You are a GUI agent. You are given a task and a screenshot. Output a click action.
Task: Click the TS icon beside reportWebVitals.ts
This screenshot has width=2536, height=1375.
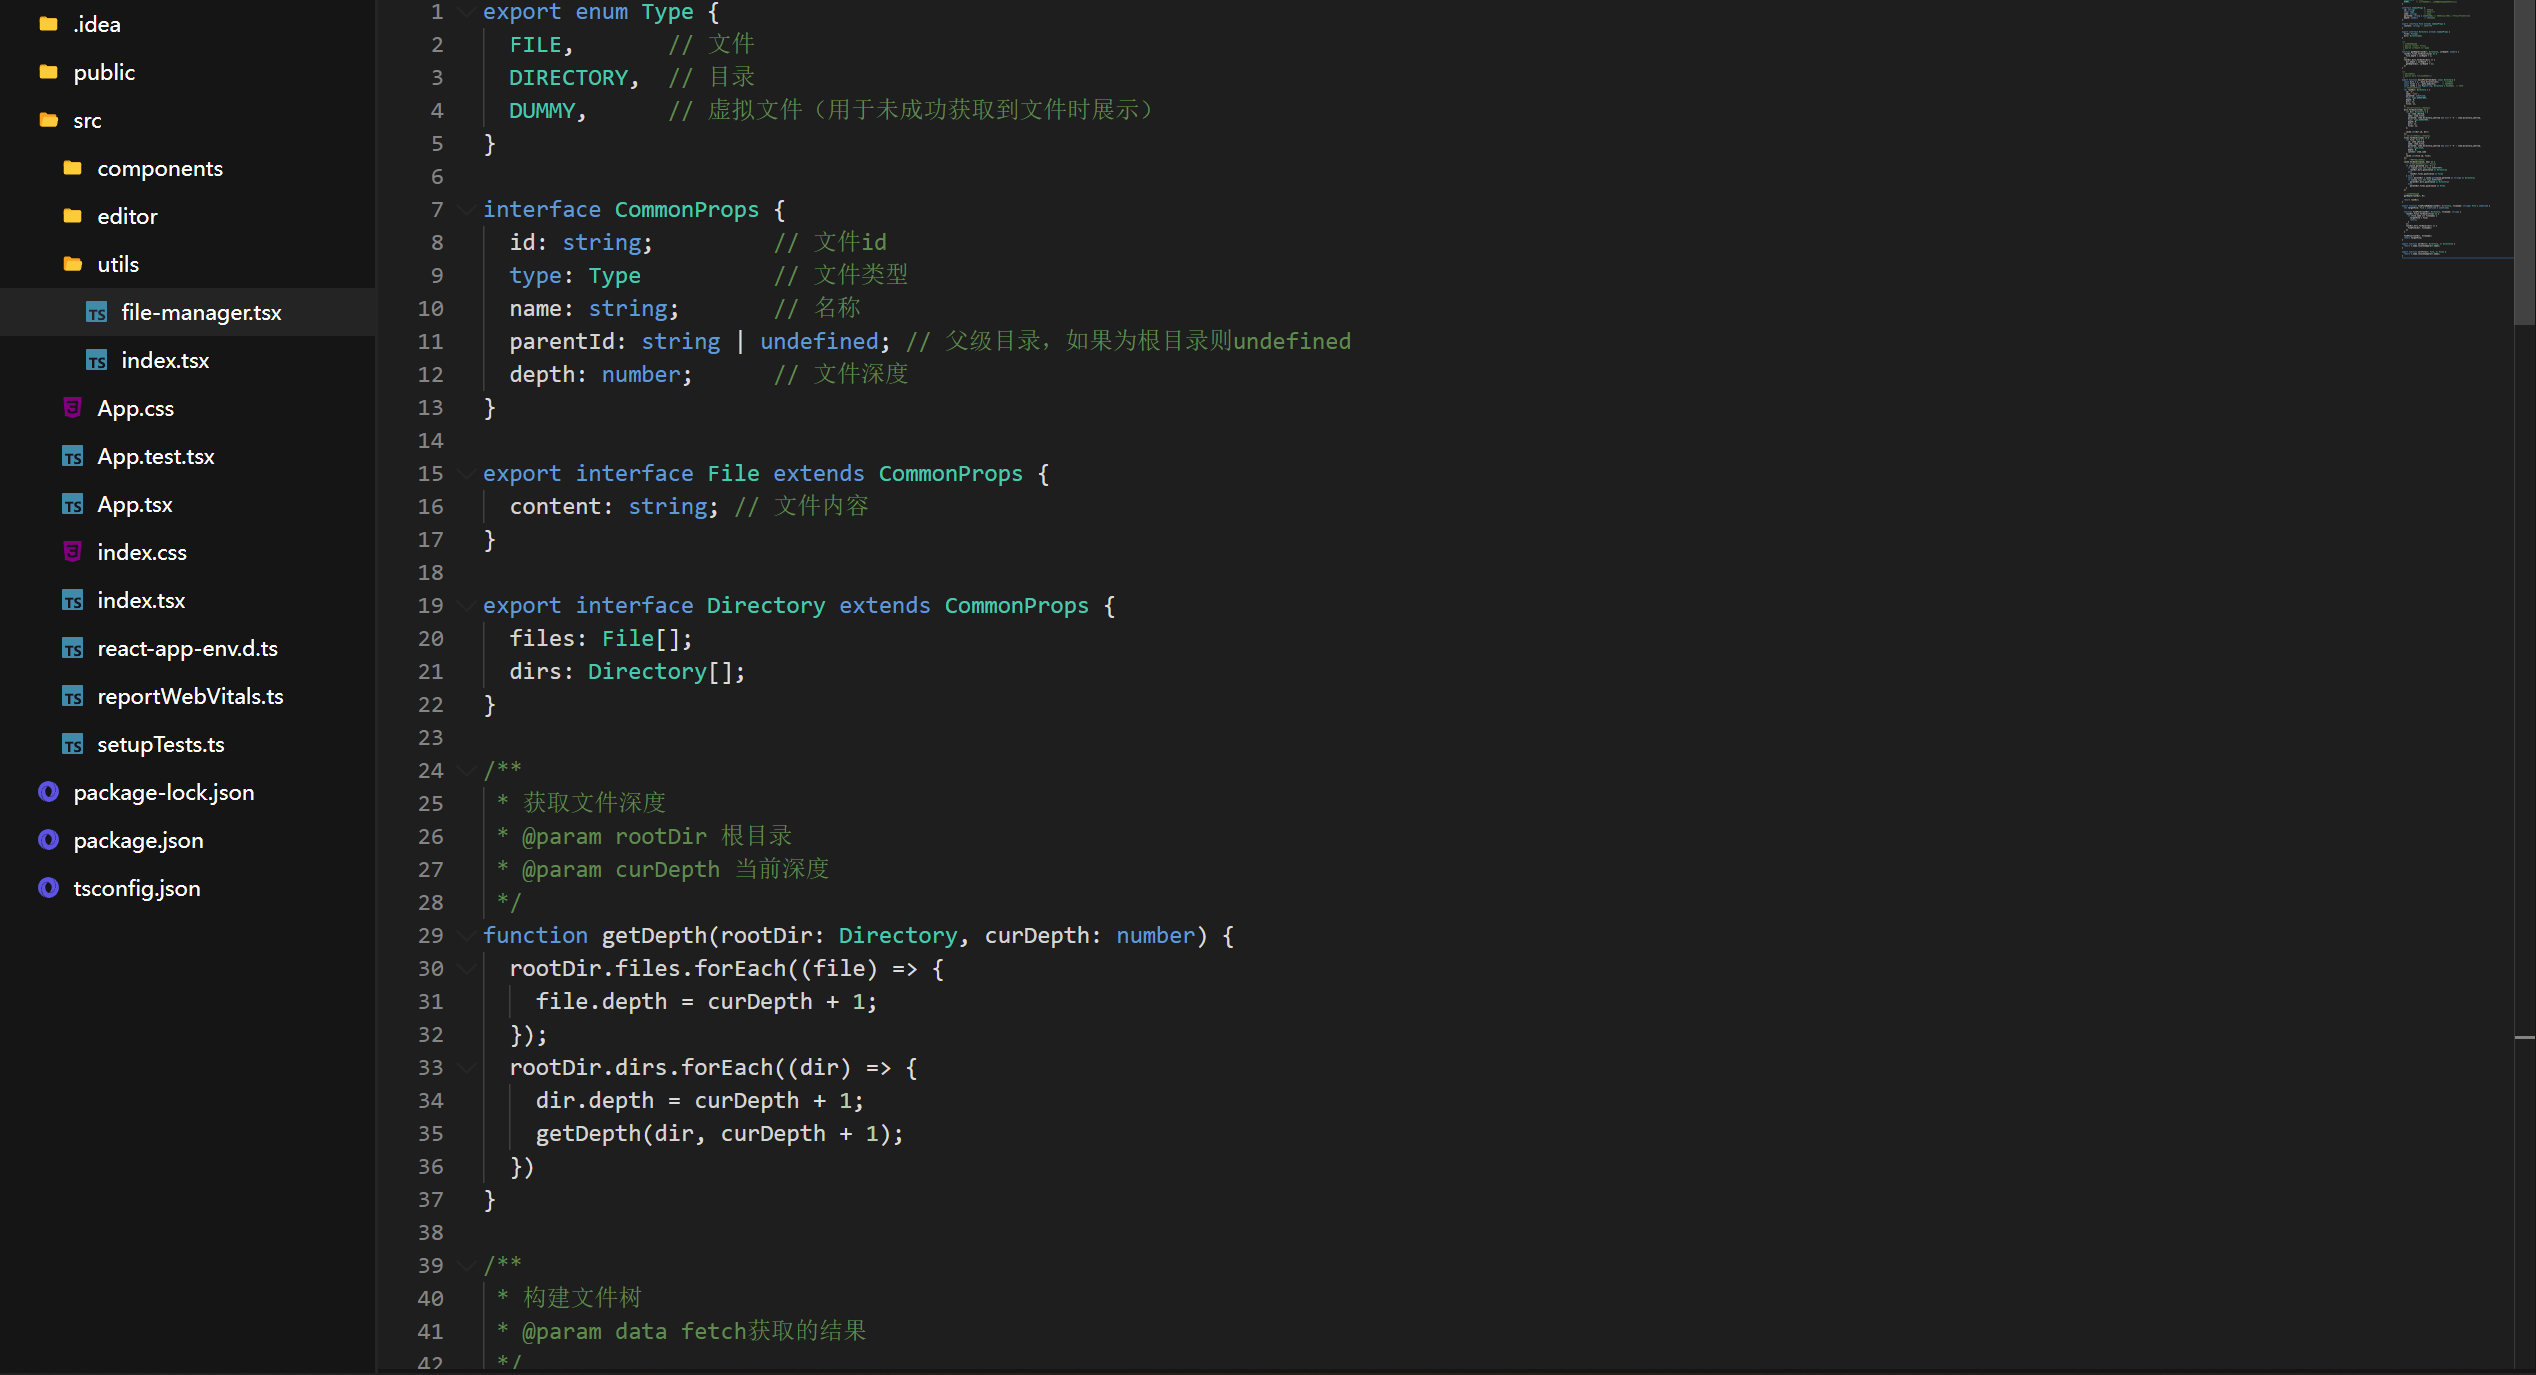click(x=72, y=697)
